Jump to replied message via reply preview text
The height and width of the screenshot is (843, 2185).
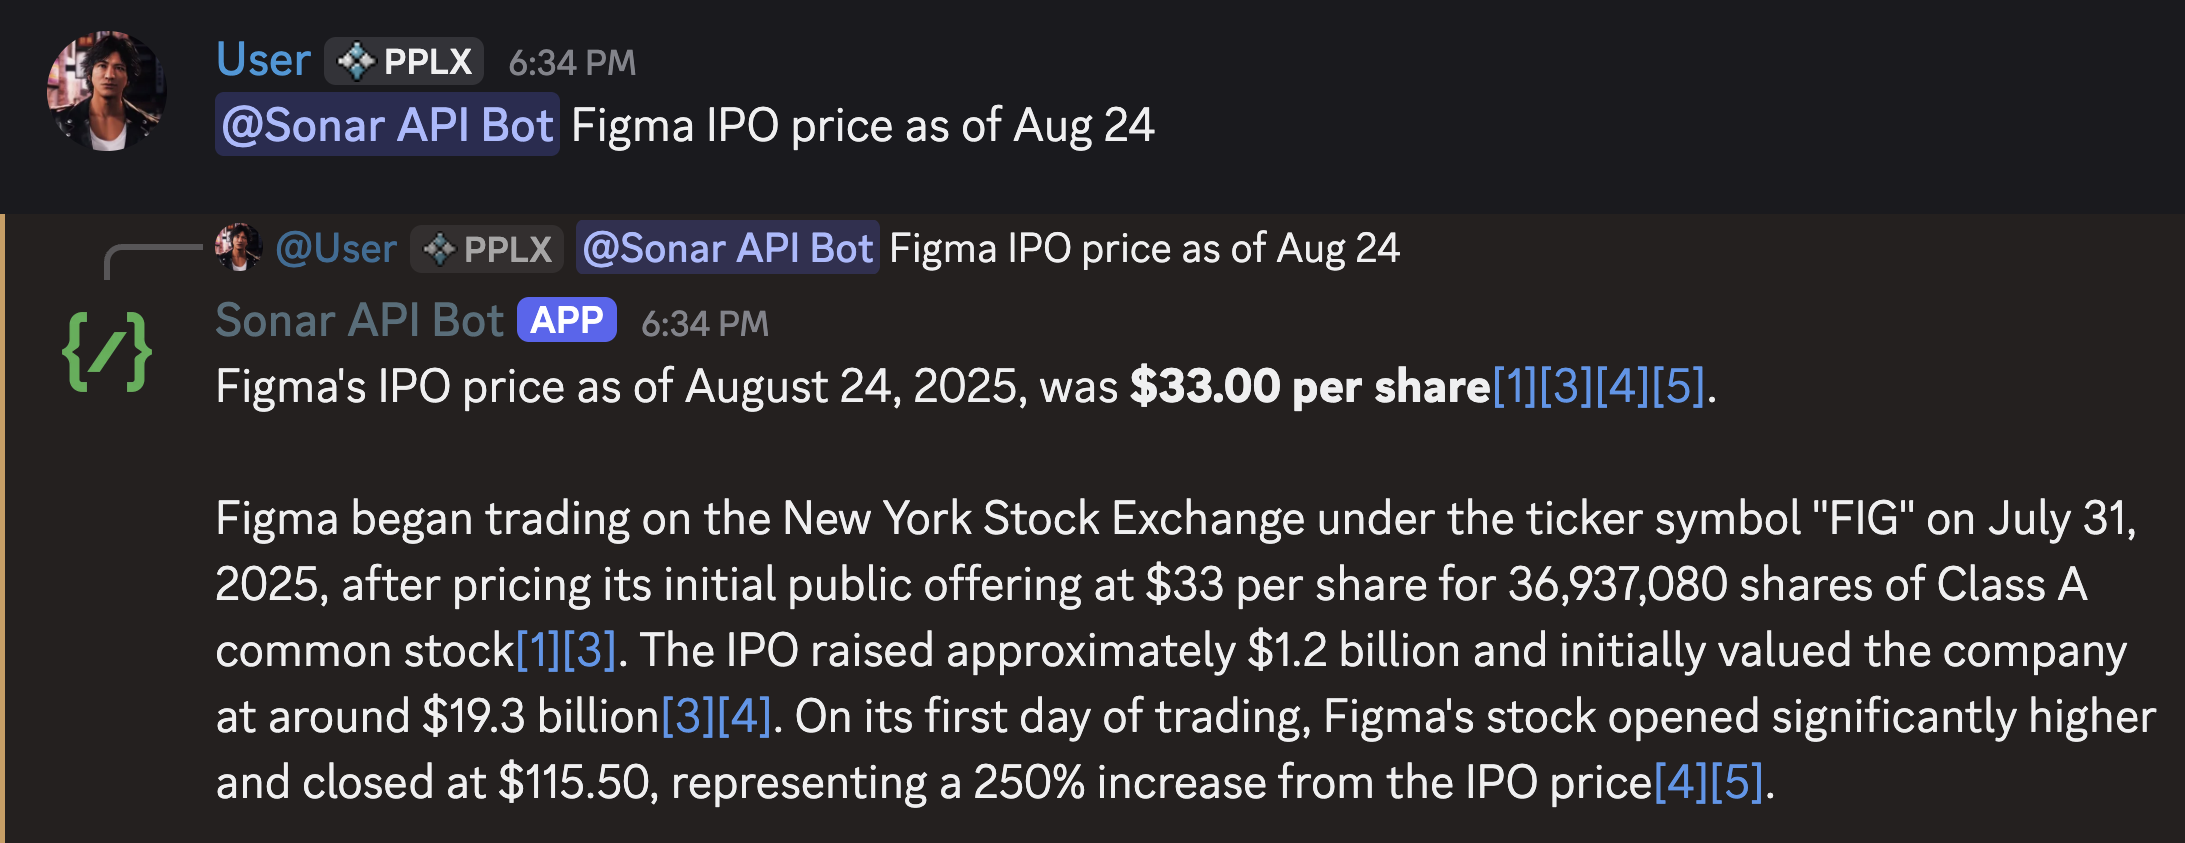pos(1144,249)
